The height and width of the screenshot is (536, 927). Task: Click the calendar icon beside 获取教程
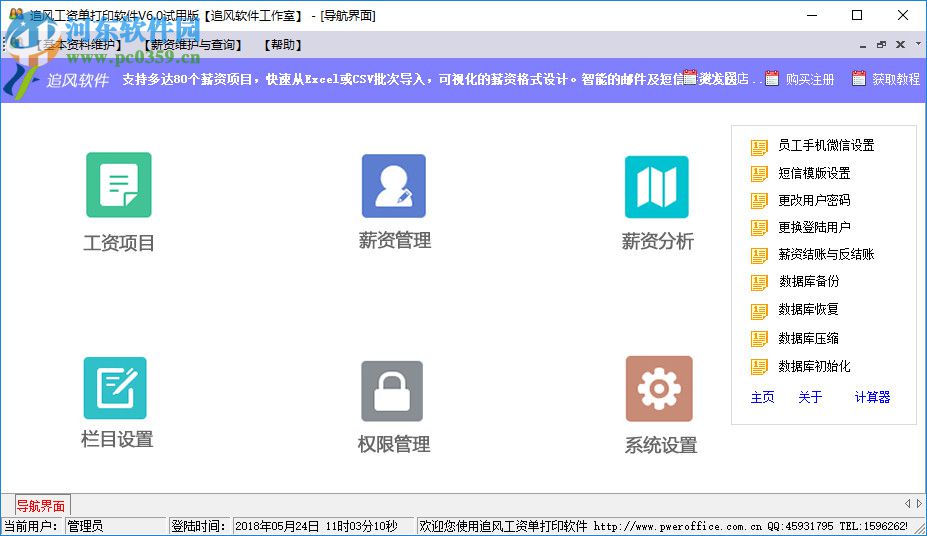[x=858, y=78]
